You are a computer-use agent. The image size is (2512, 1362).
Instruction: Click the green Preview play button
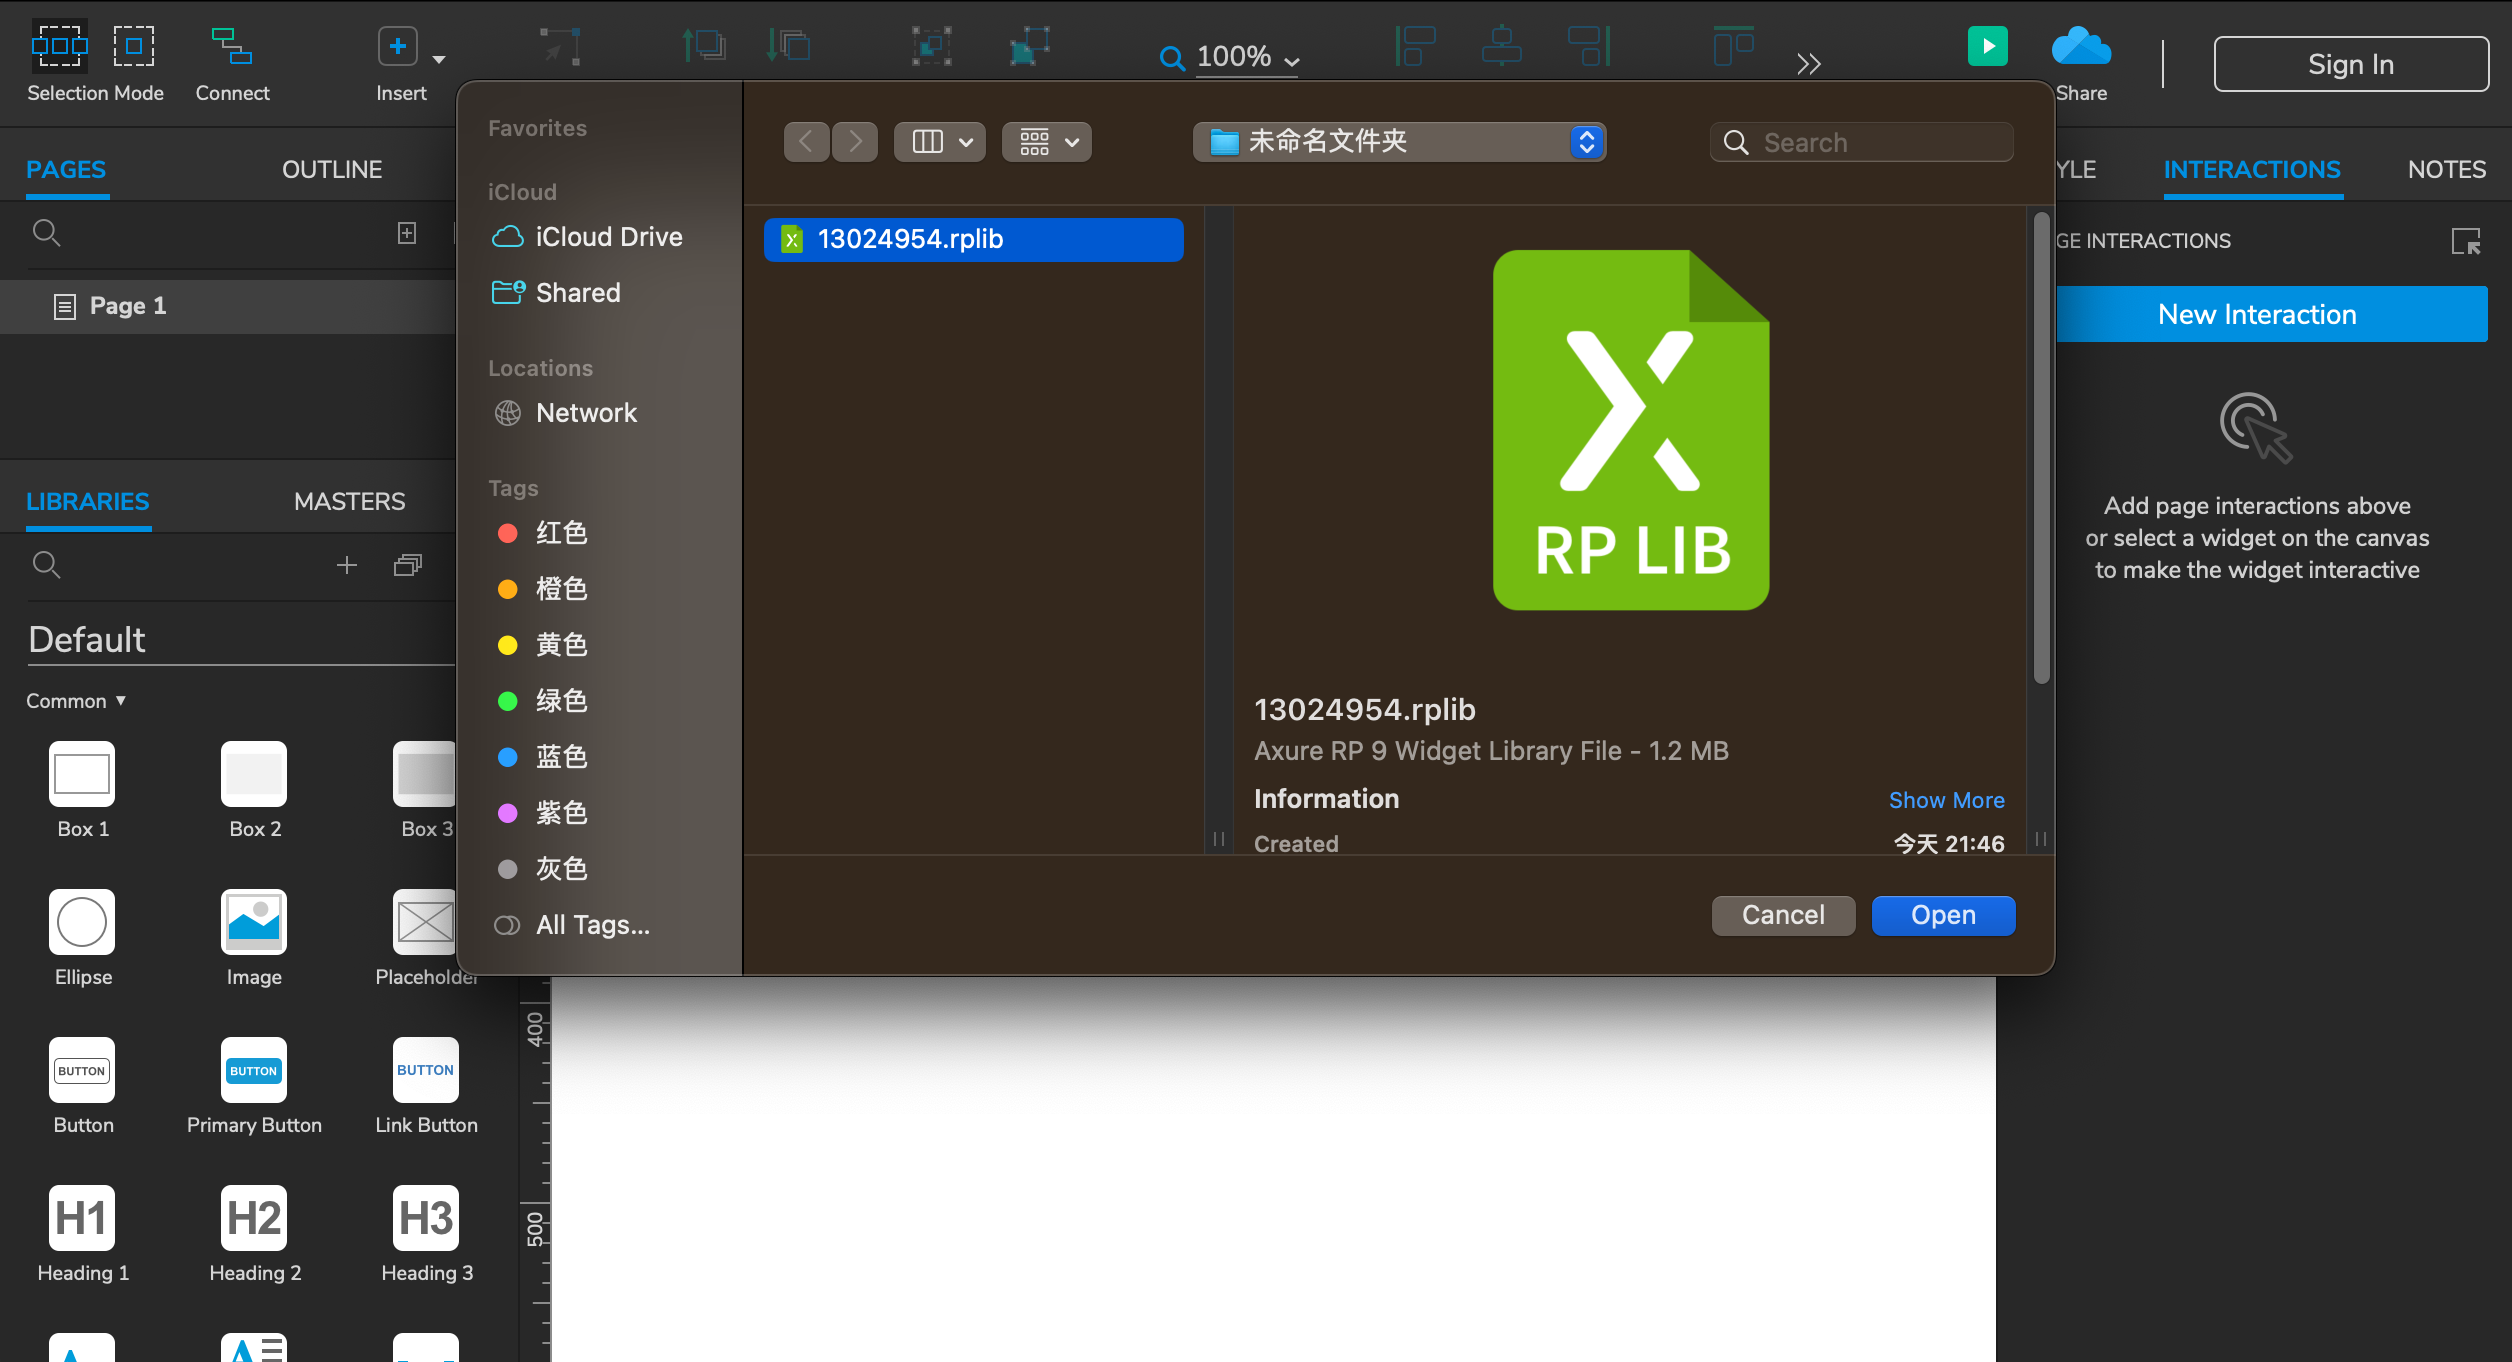(1987, 46)
